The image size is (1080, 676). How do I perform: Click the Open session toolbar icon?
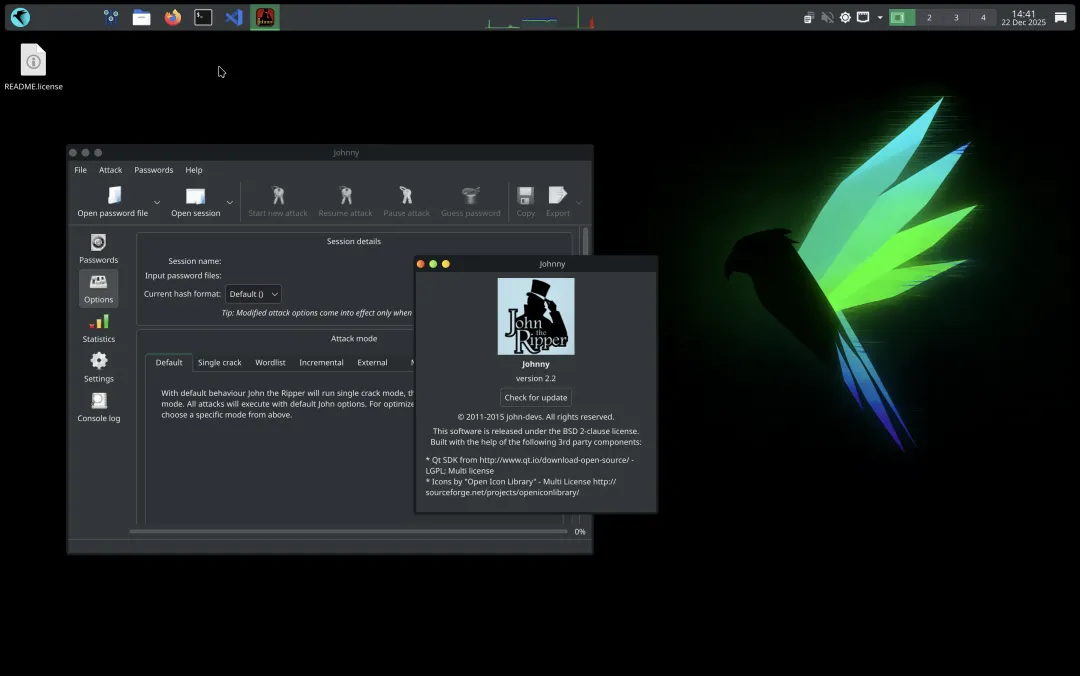195,196
